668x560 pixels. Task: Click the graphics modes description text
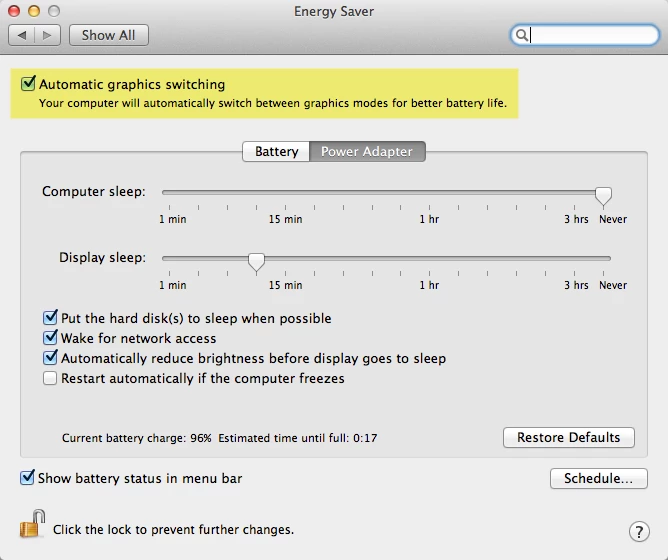click(273, 103)
